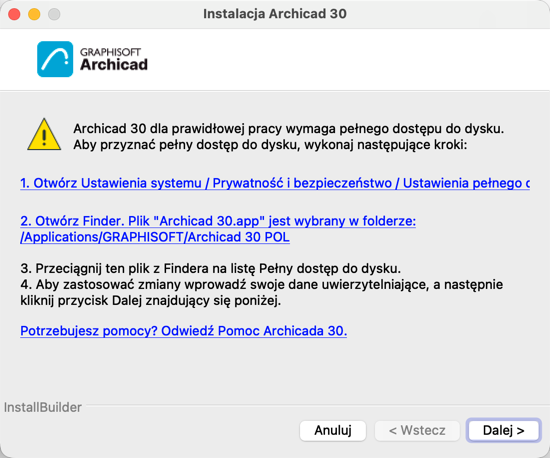Close the installer with the red button
550x458 pixels.
click(14, 14)
